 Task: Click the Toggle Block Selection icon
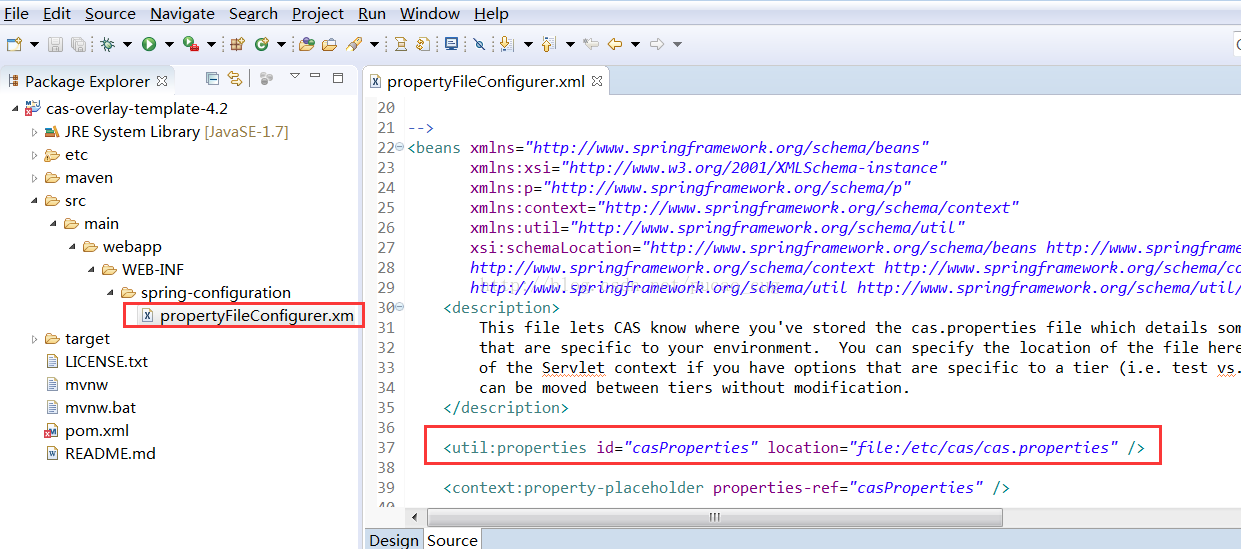click(423, 44)
